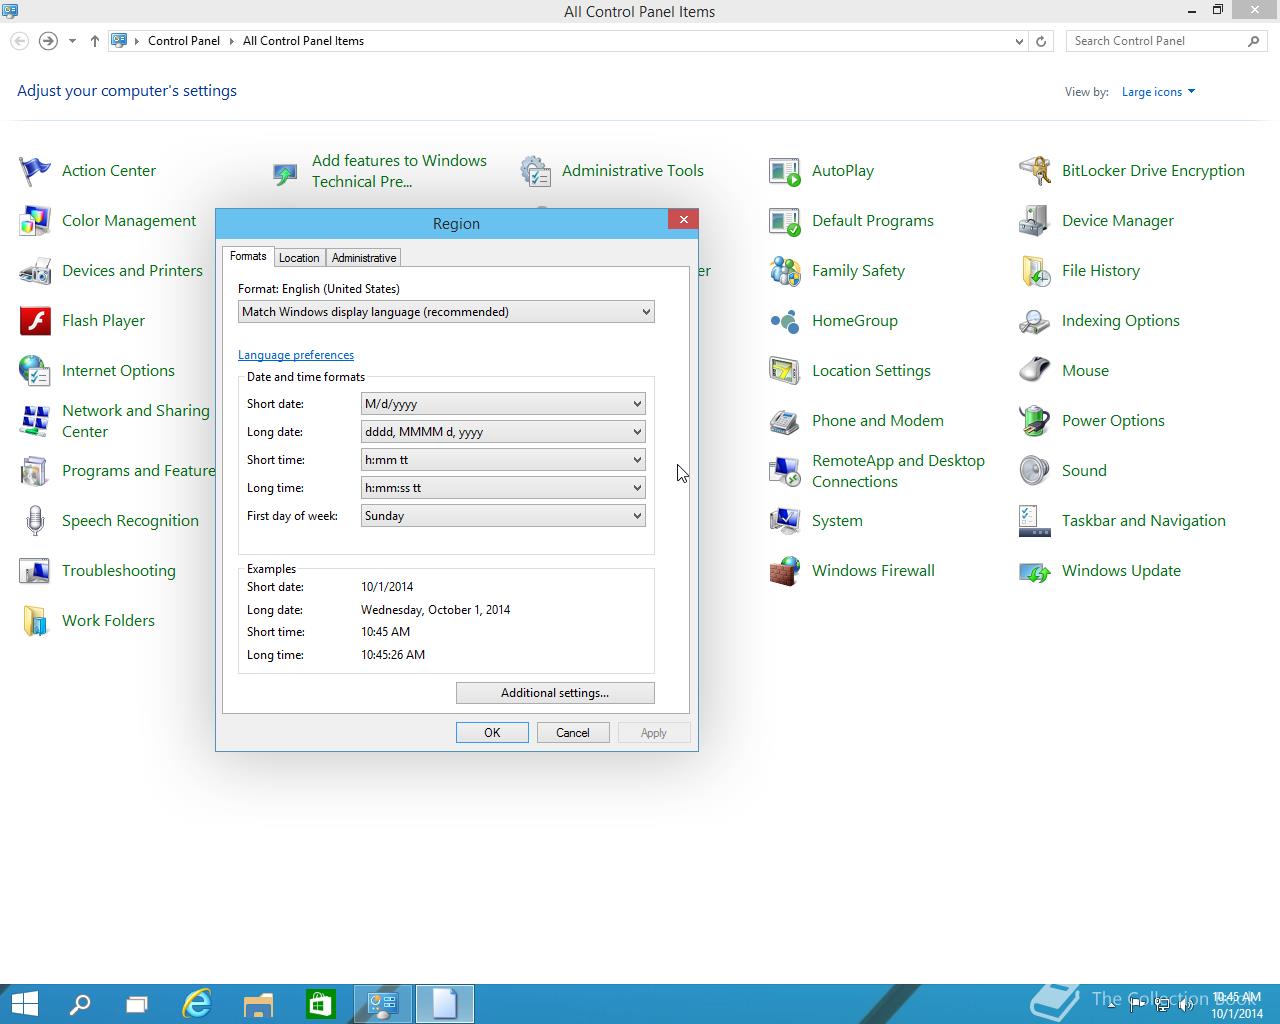Viewport: 1280px width, 1024px height.
Task: Confirm with the OK button
Action: (x=492, y=733)
